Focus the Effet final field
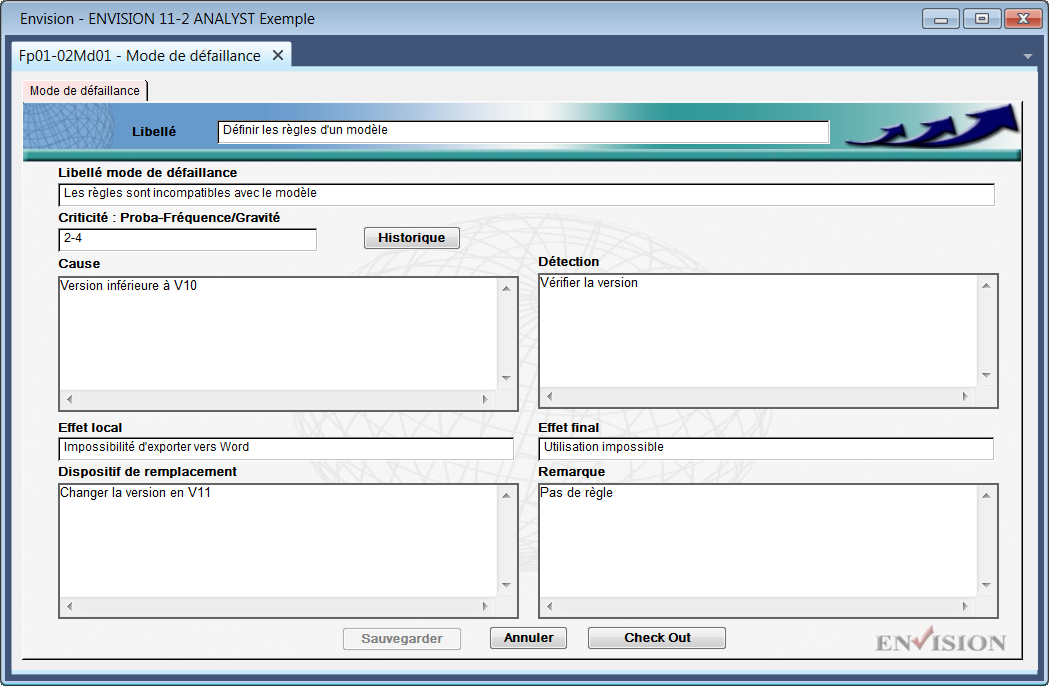1049x686 pixels. [766, 448]
